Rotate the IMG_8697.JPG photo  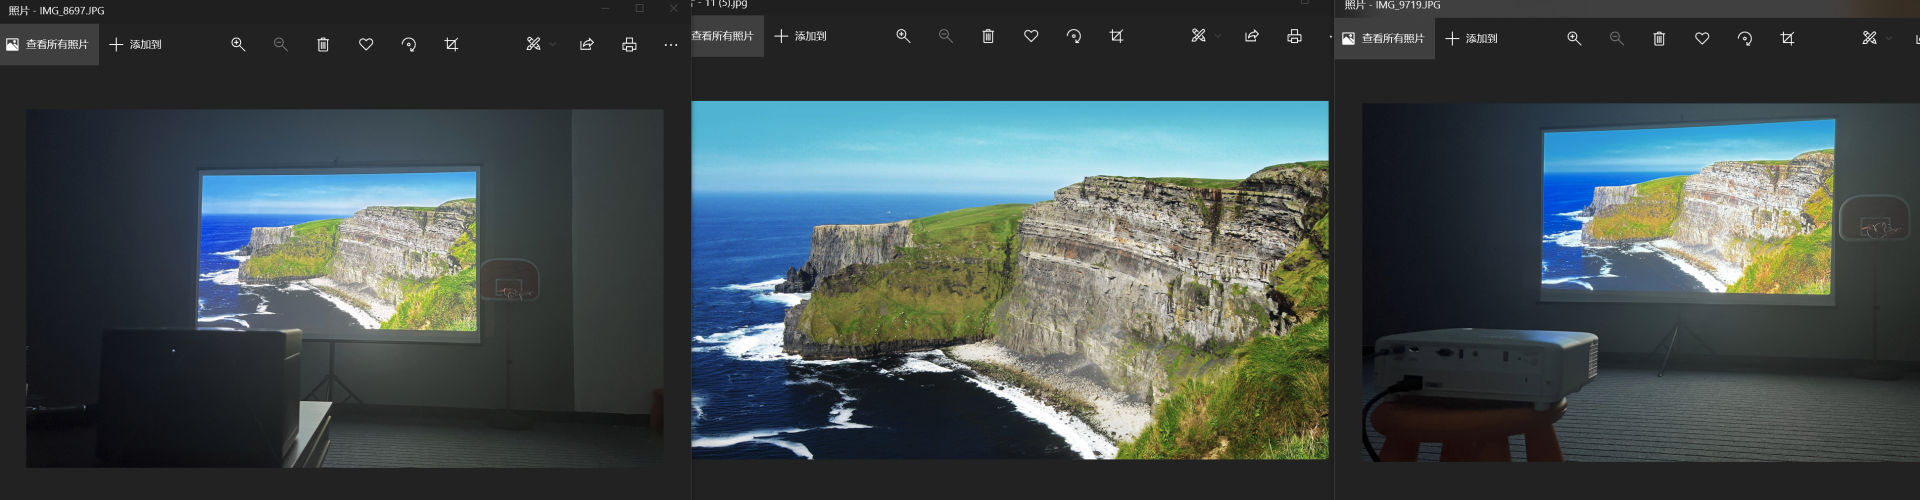(x=408, y=45)
